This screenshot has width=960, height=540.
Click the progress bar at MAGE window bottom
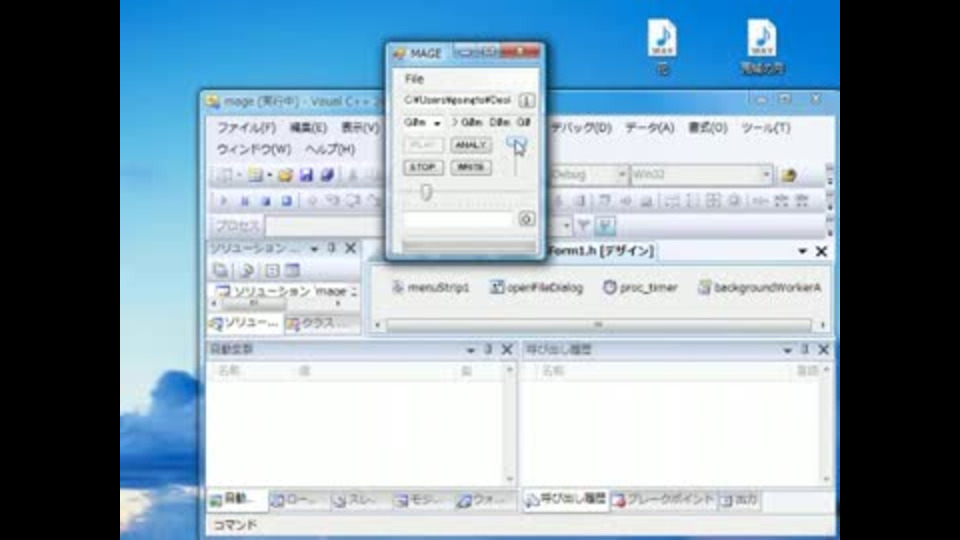pyautogui.click(x=469, y=246)
